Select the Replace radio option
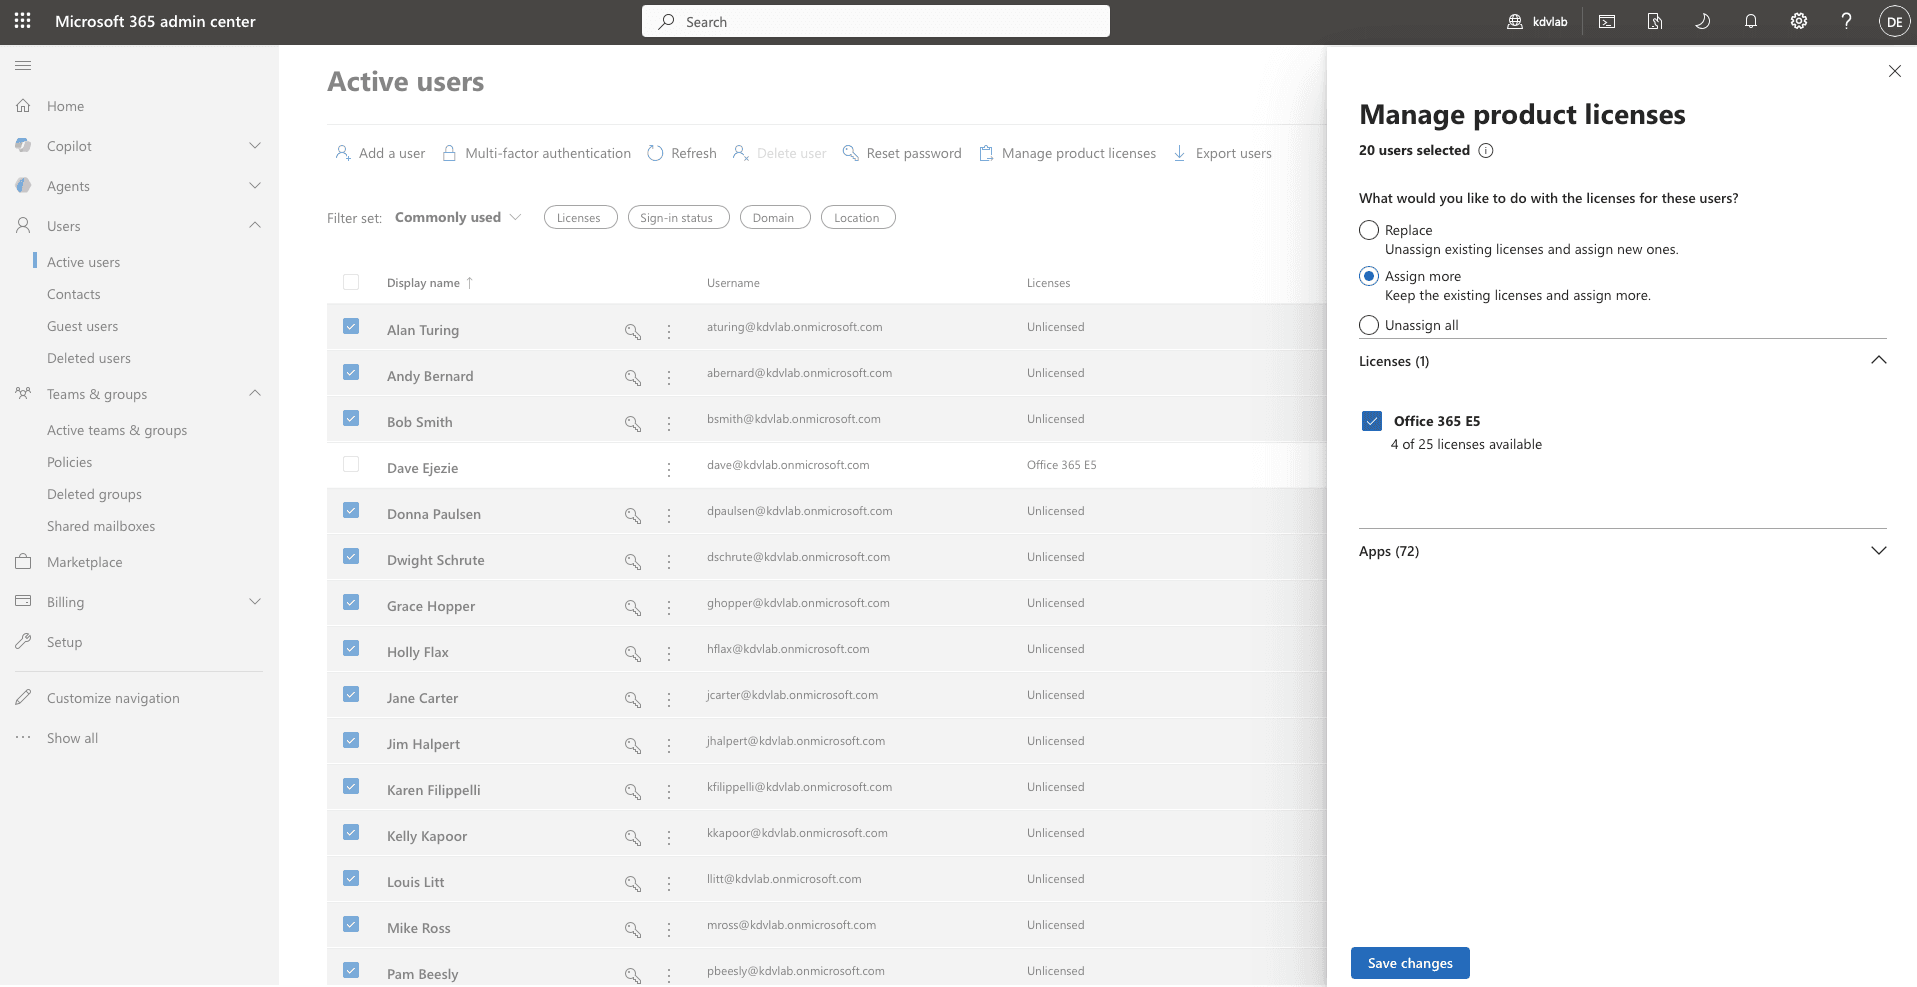1917x987 pixels. 1369,230
